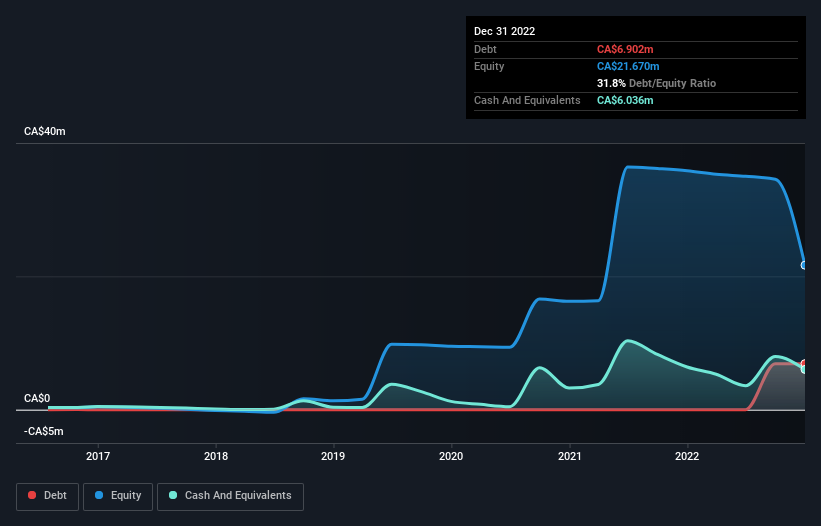
Task: Select the teal Cash endpoint marker
Action: pyautogui.click(x=804, y=370)
